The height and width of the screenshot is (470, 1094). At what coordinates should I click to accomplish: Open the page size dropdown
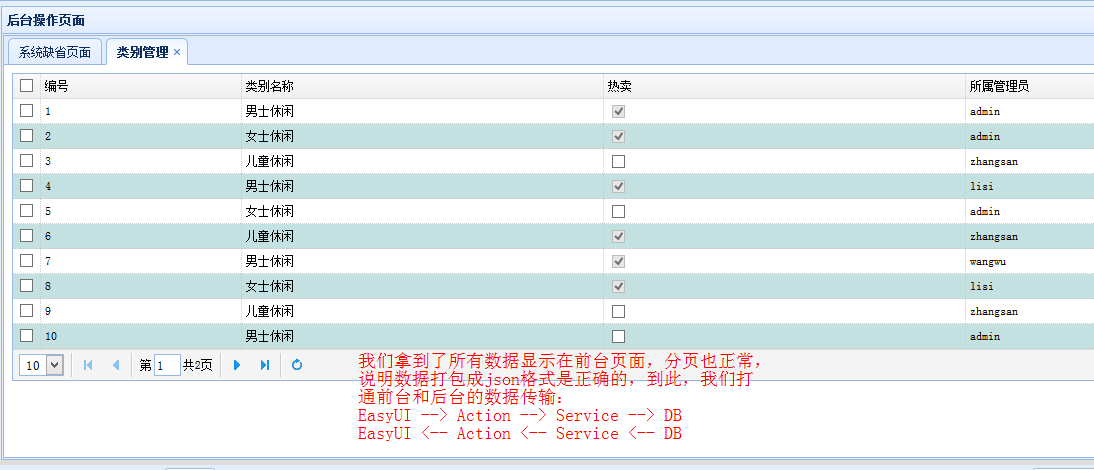(41, 365)
